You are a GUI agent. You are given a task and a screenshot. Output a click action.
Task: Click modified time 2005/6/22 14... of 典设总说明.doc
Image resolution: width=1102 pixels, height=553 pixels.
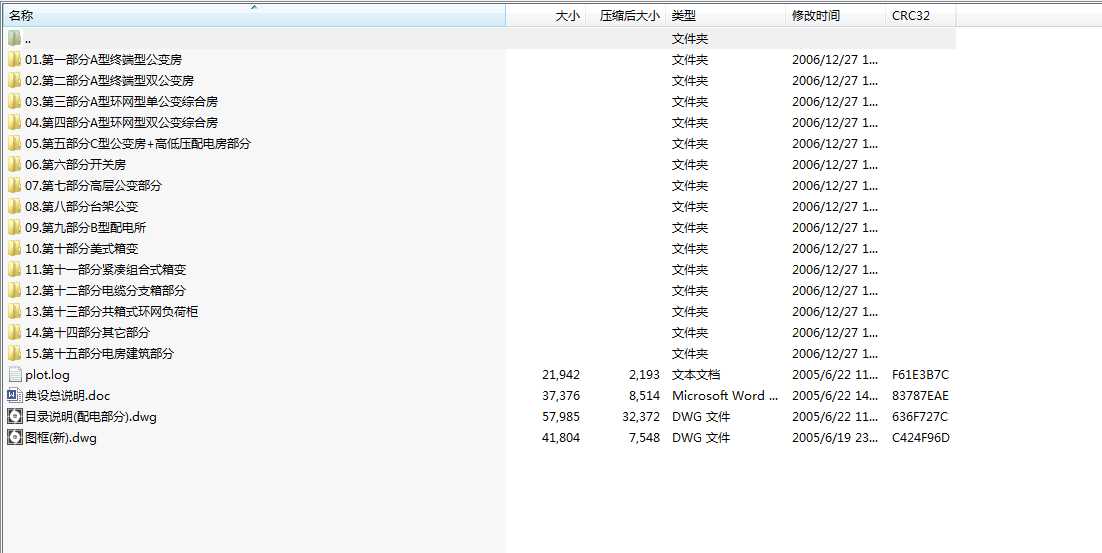[x=835, y=396]
